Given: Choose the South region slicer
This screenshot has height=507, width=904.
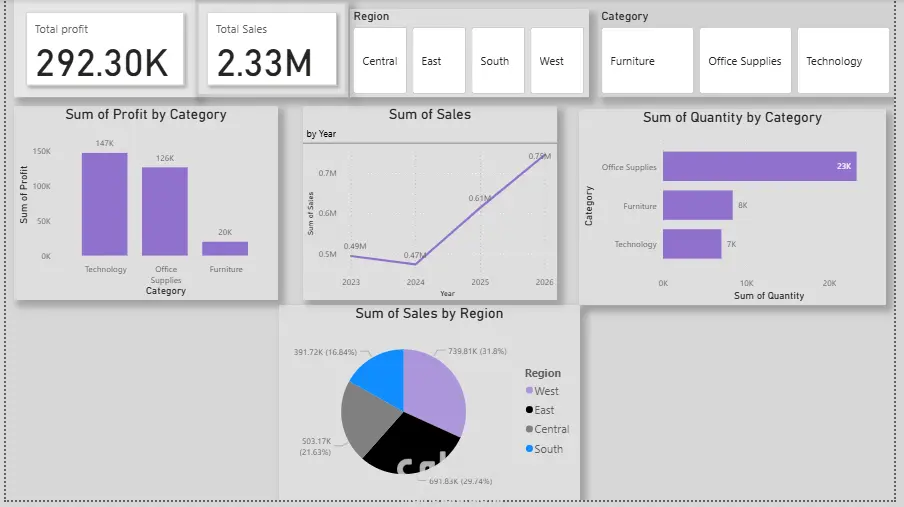Looking at the screenshot, I should click(498, 61).
